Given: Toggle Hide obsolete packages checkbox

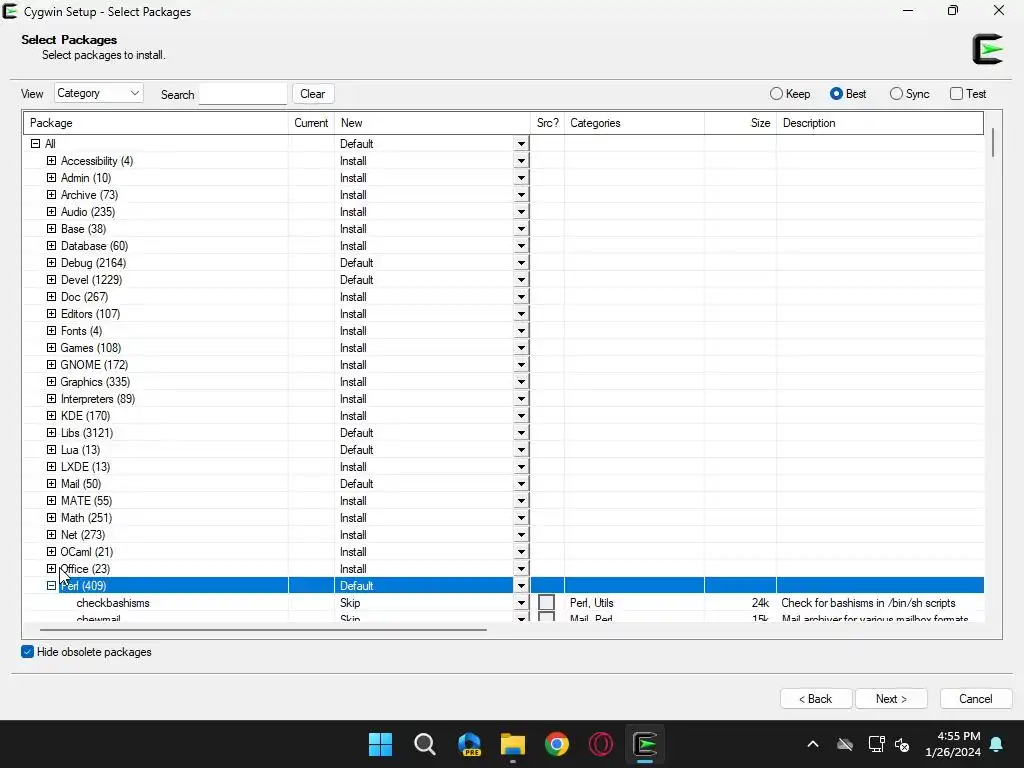Looking at the screenshot, I should [27, 652].
